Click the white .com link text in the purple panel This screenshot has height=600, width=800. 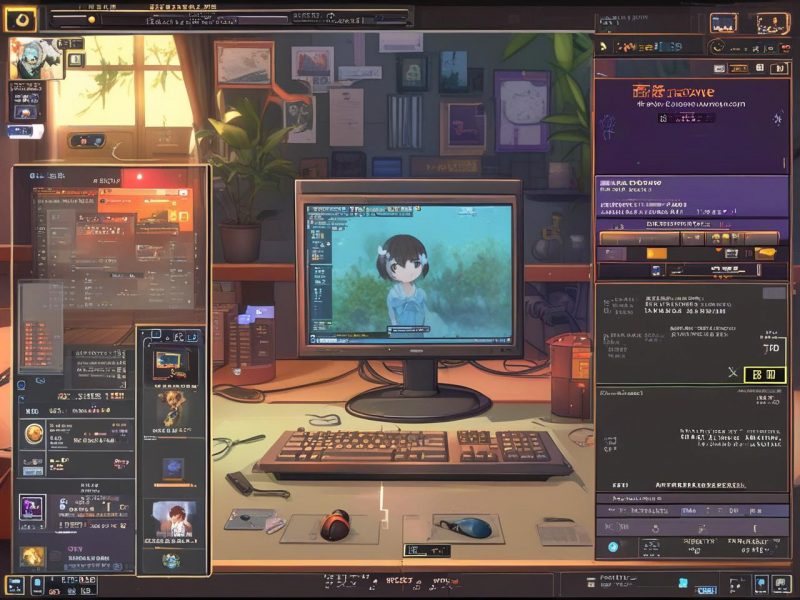691,104
